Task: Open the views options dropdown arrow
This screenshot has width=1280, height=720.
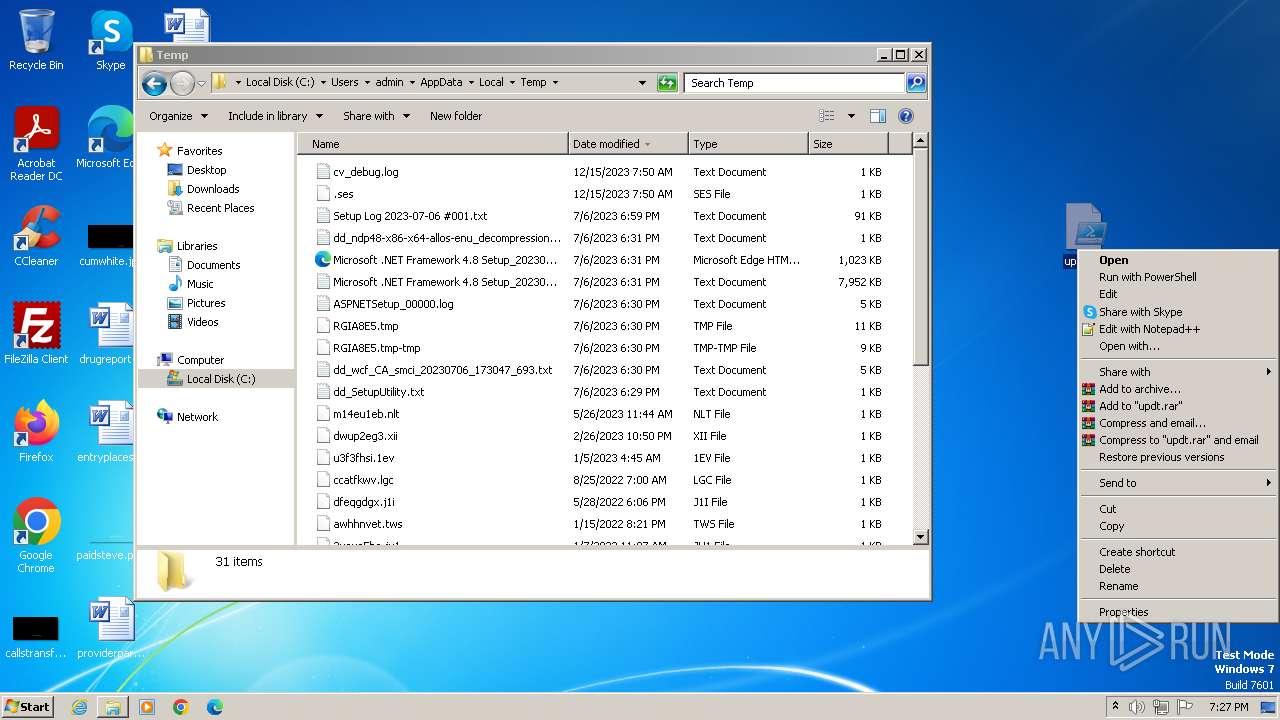Action: coord(851,116)
